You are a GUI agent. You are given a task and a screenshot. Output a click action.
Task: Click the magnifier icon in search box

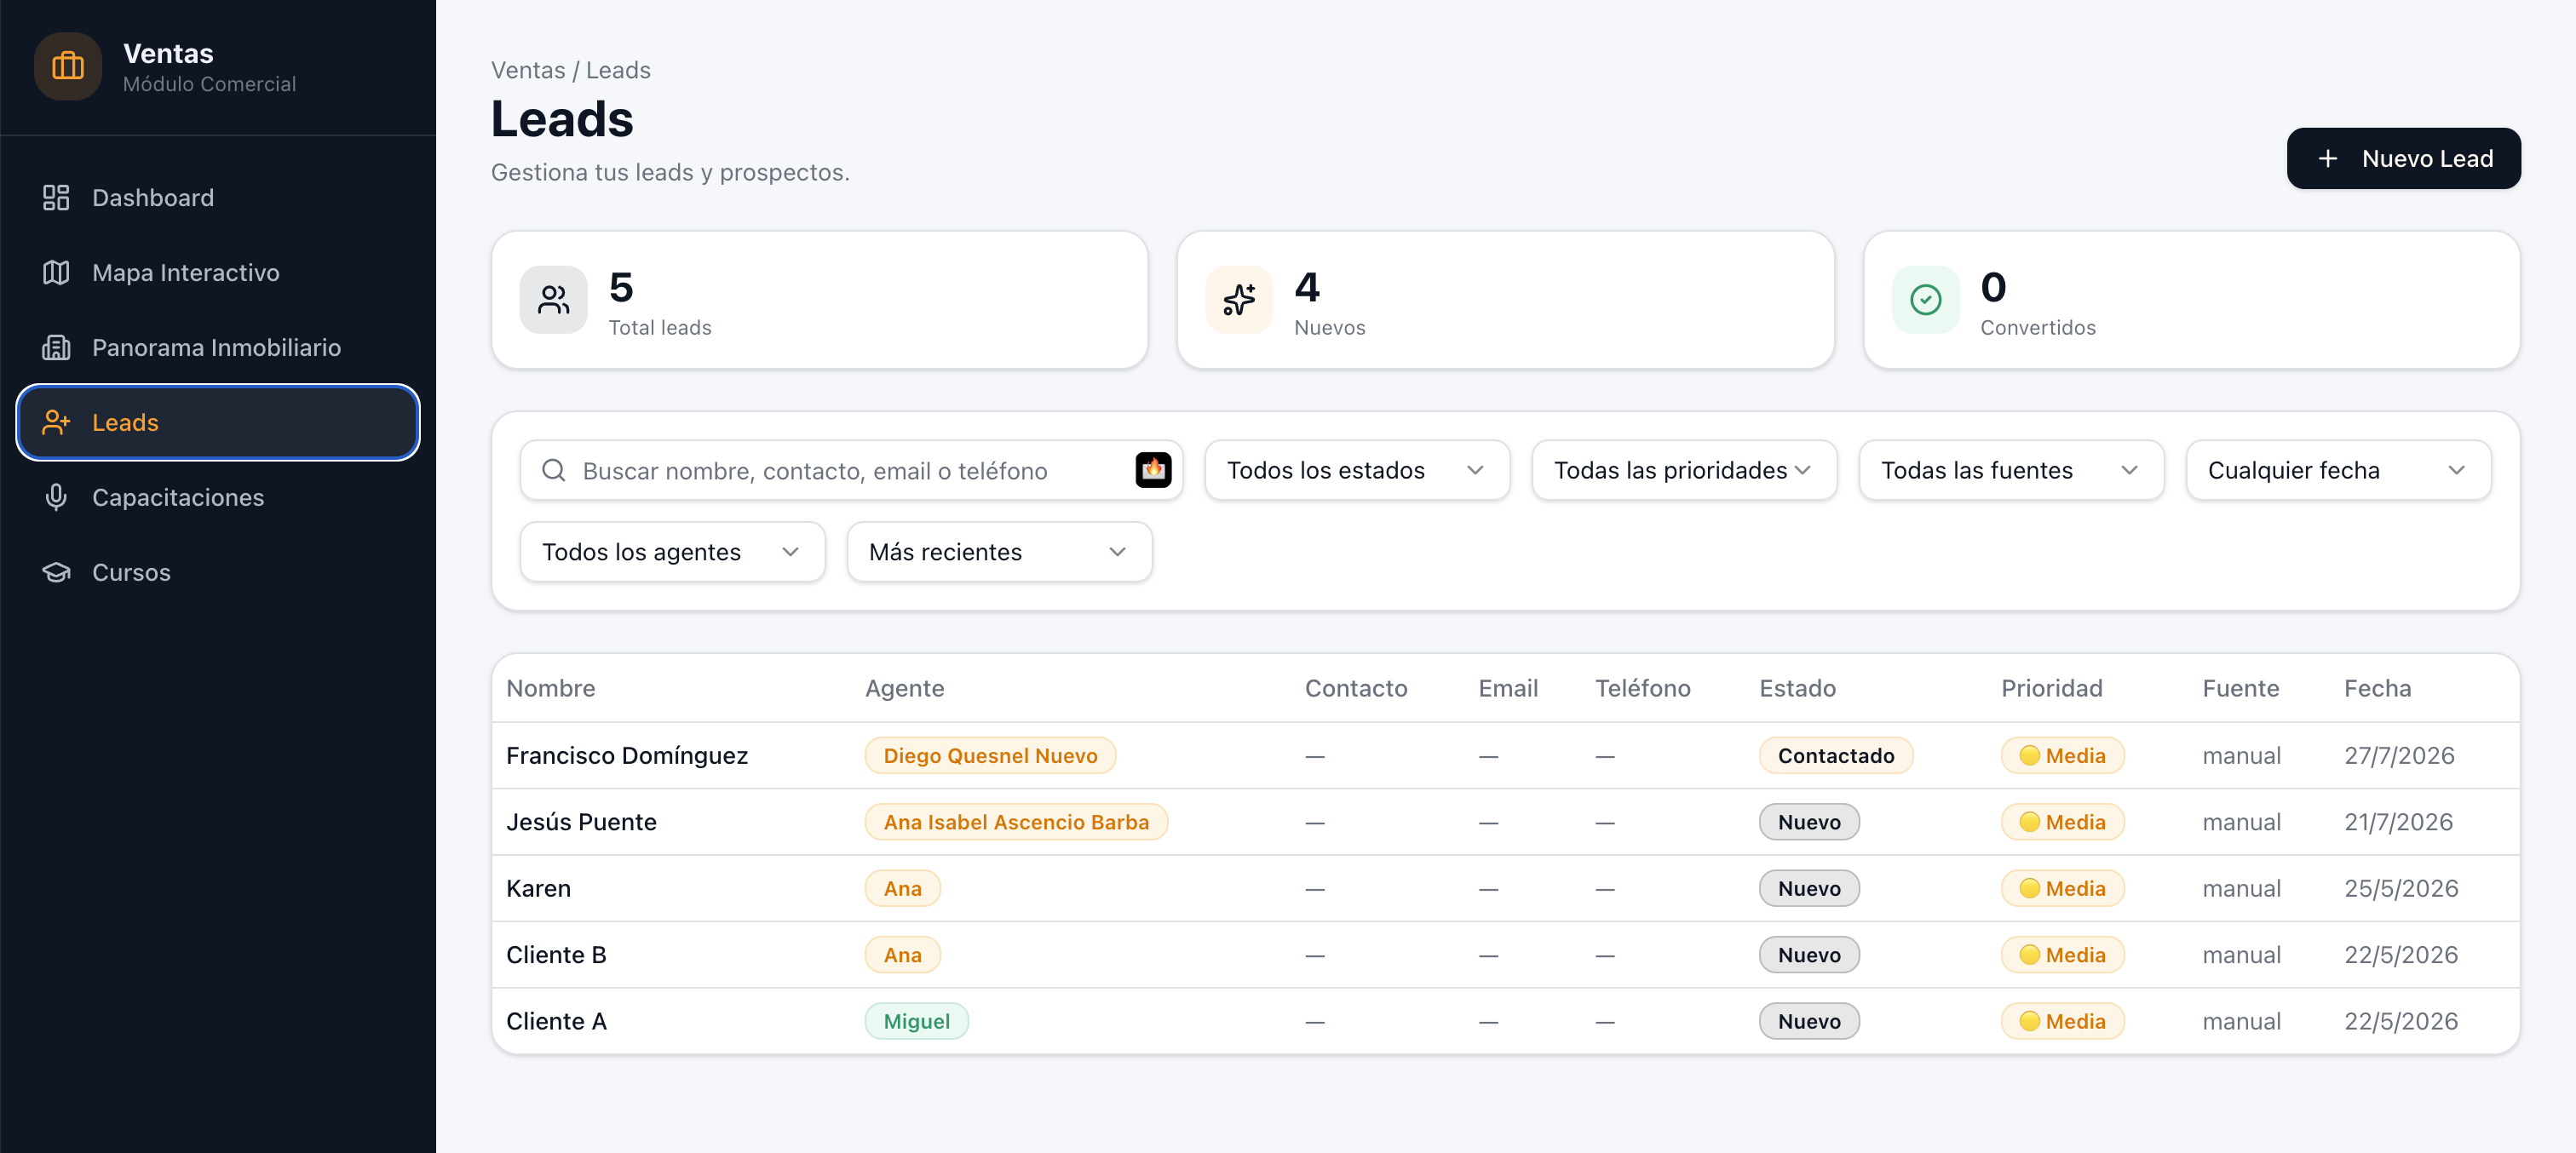tap(554, 471)
